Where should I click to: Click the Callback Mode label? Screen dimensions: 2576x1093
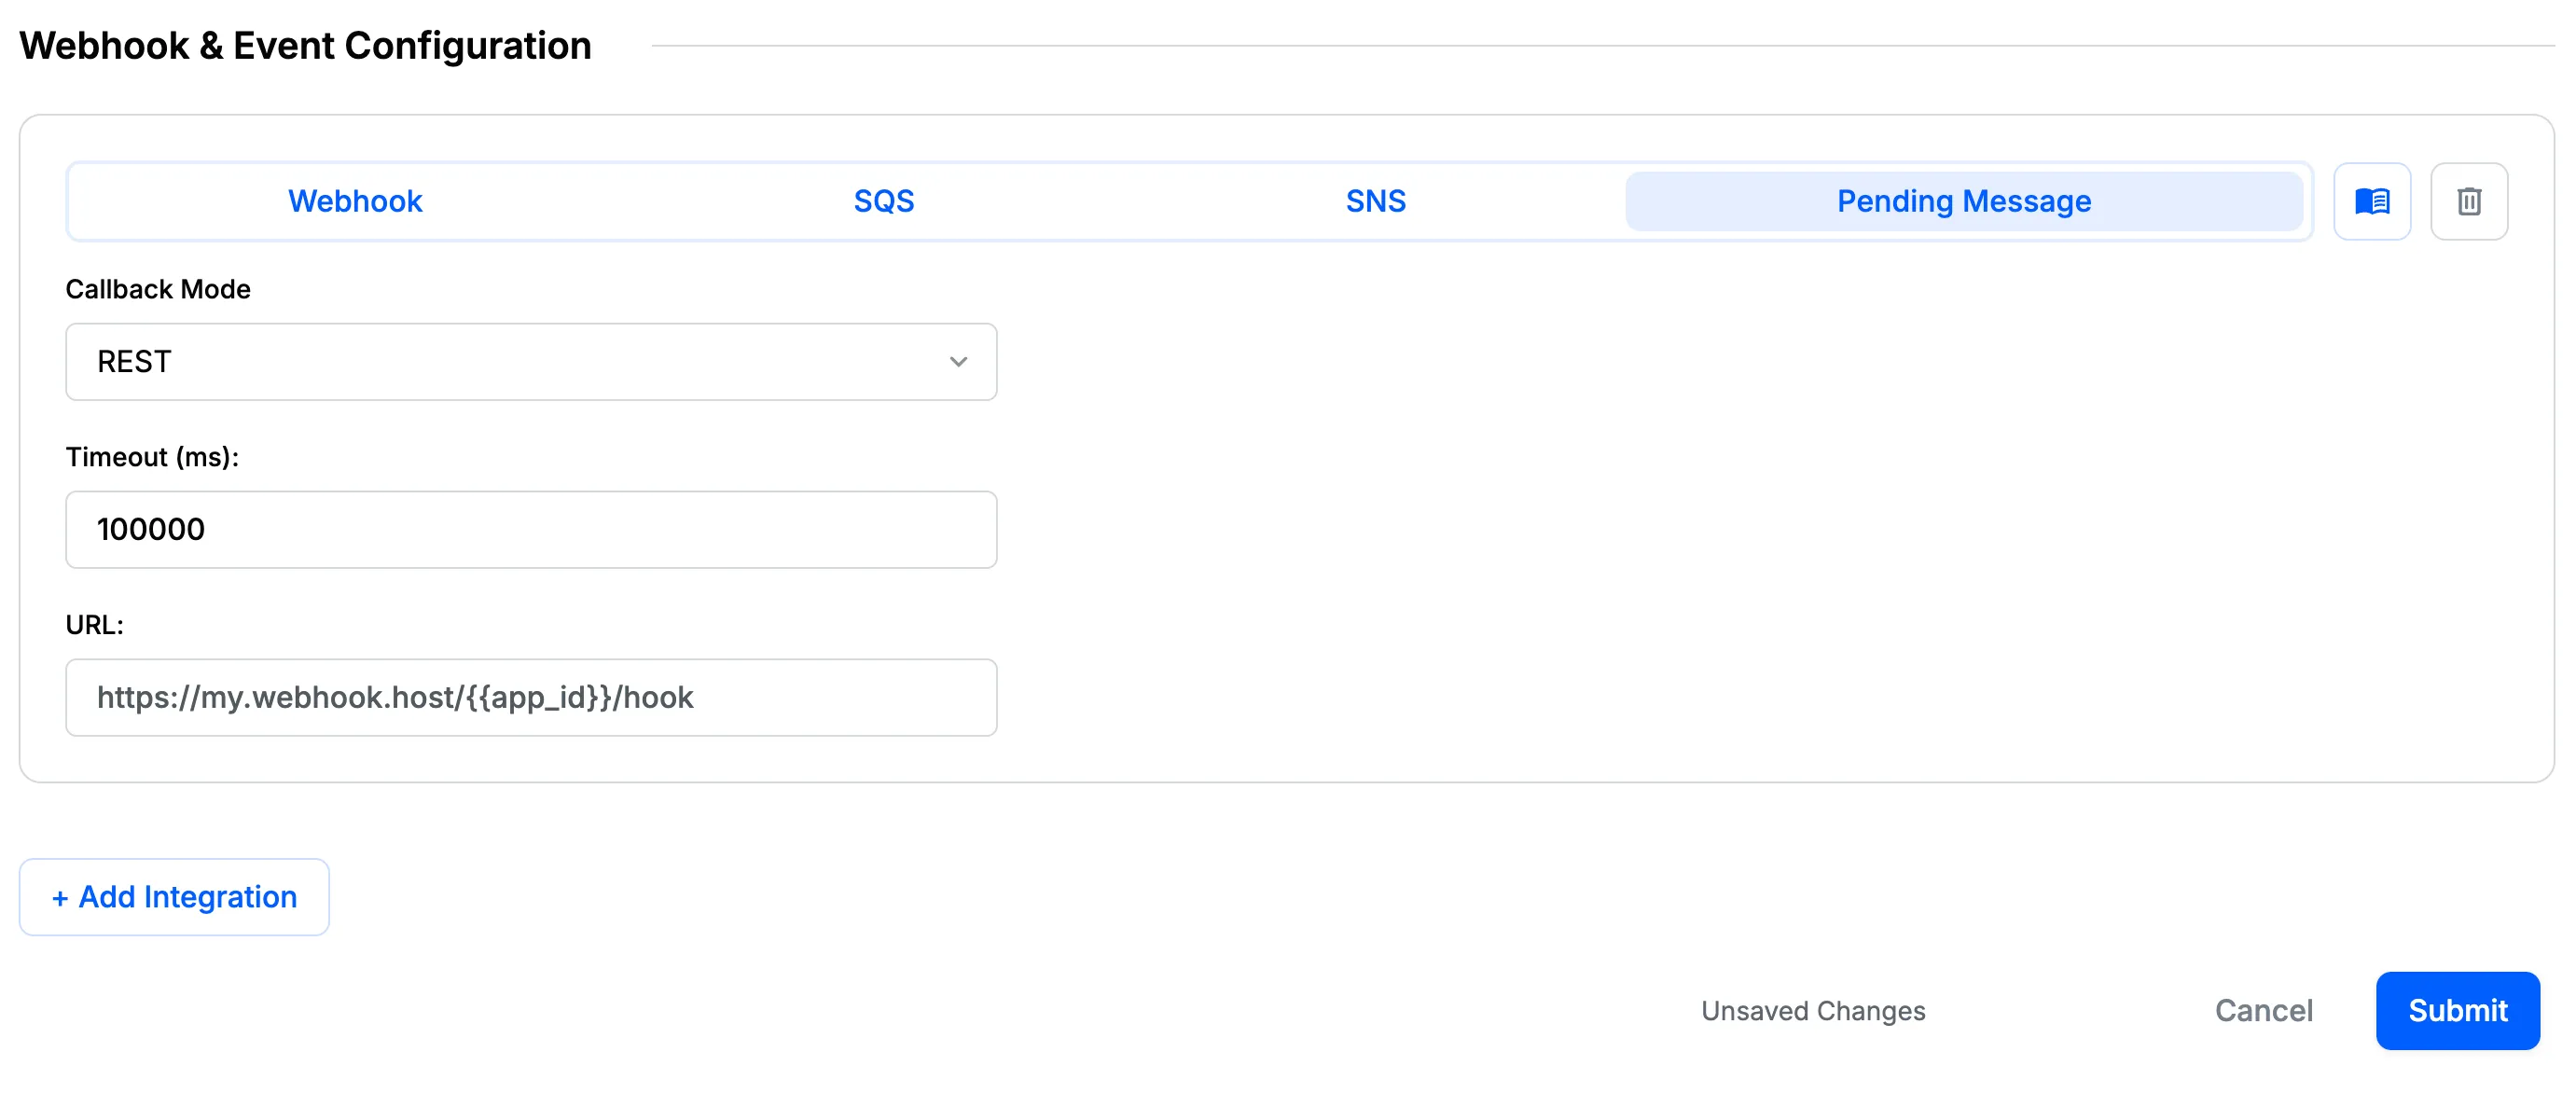click(x=158, y=289)
